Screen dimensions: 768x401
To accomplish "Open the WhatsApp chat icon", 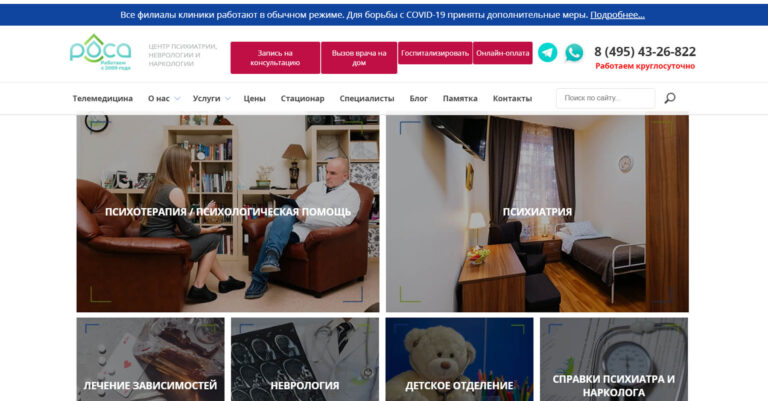I will point(574,52).
